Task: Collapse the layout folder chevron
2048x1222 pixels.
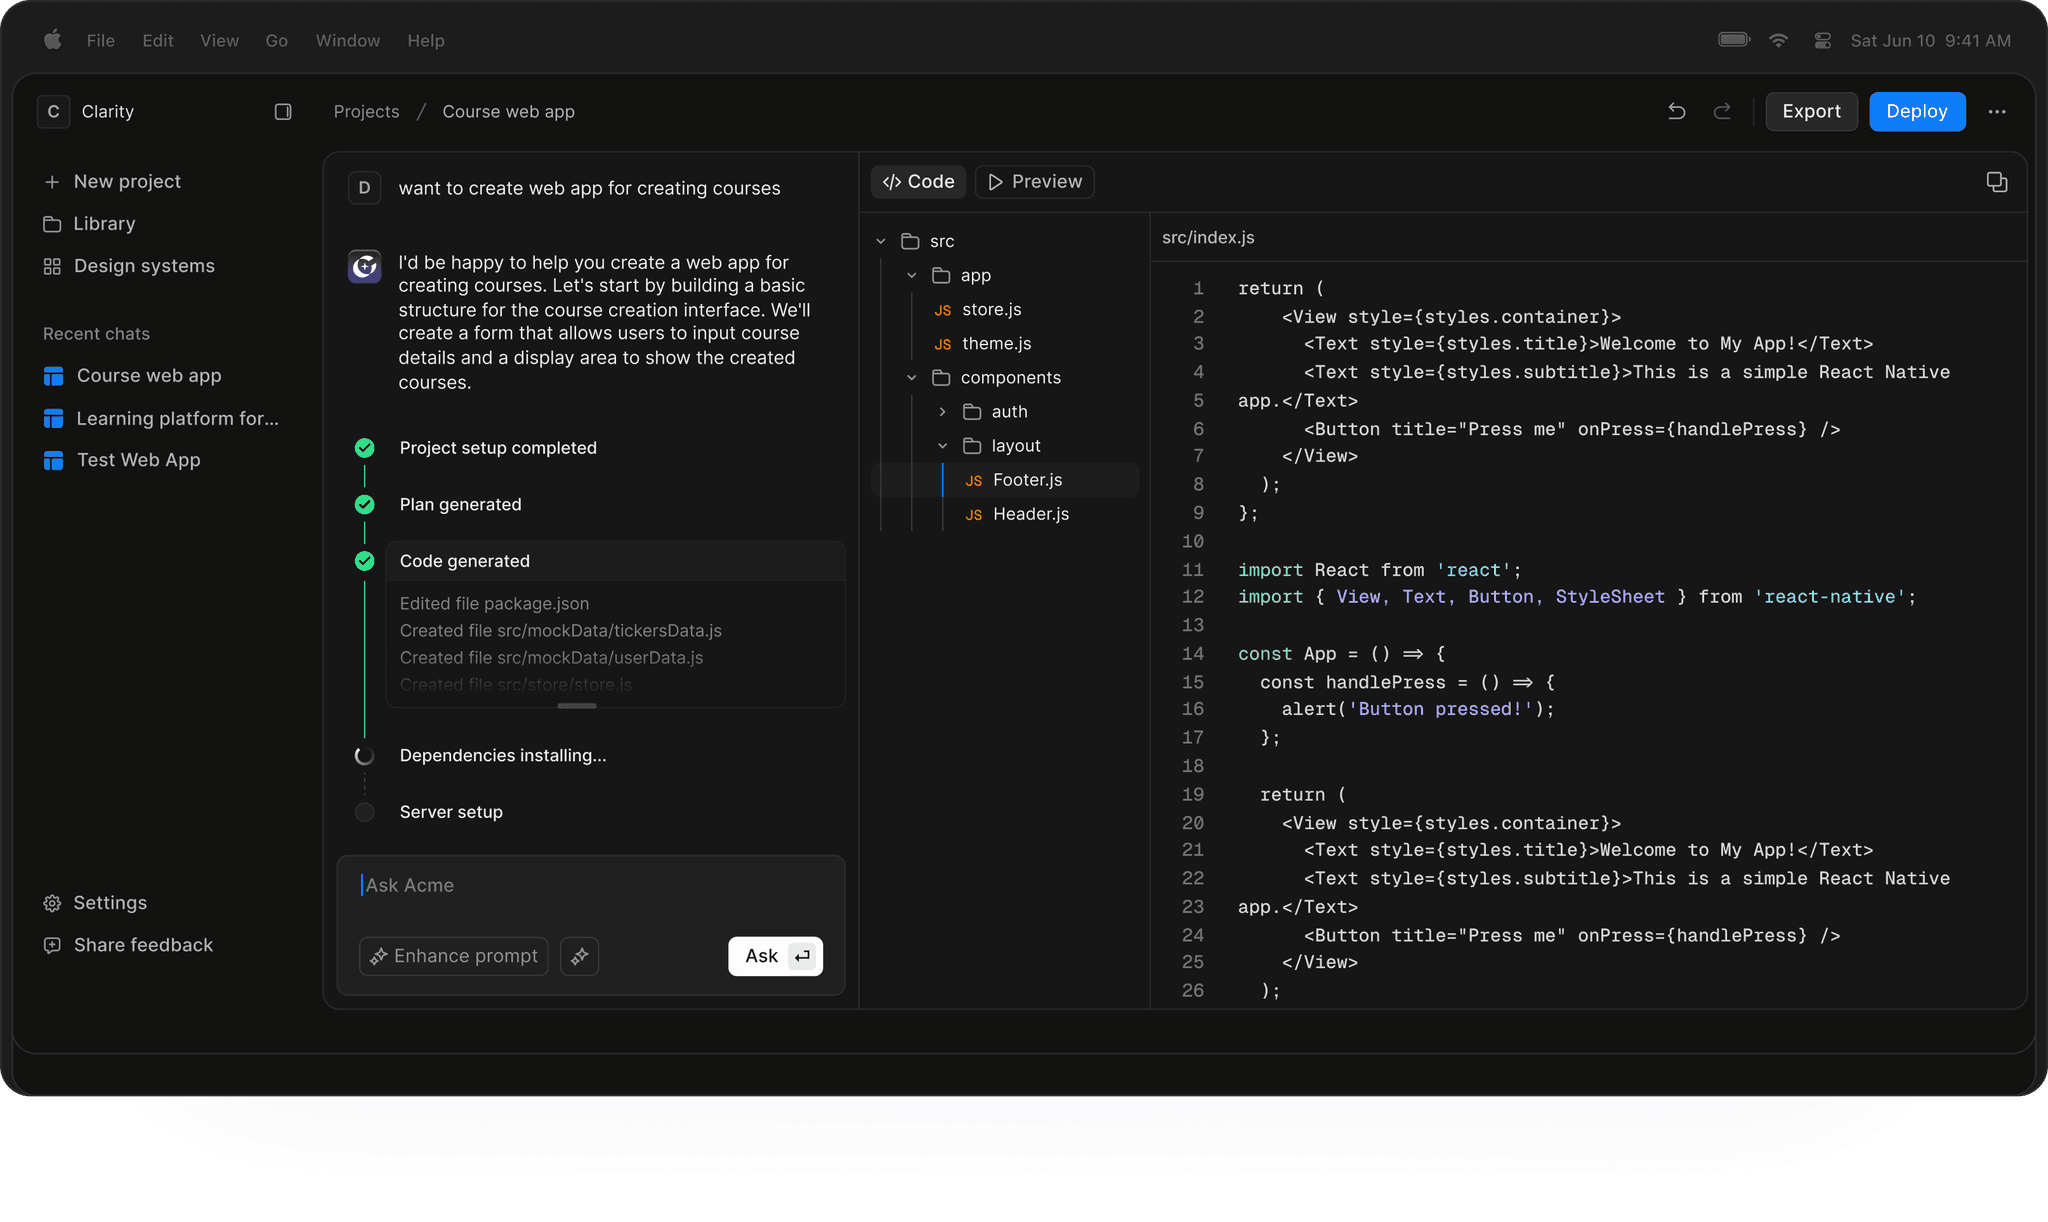Action: click(942, 446)
